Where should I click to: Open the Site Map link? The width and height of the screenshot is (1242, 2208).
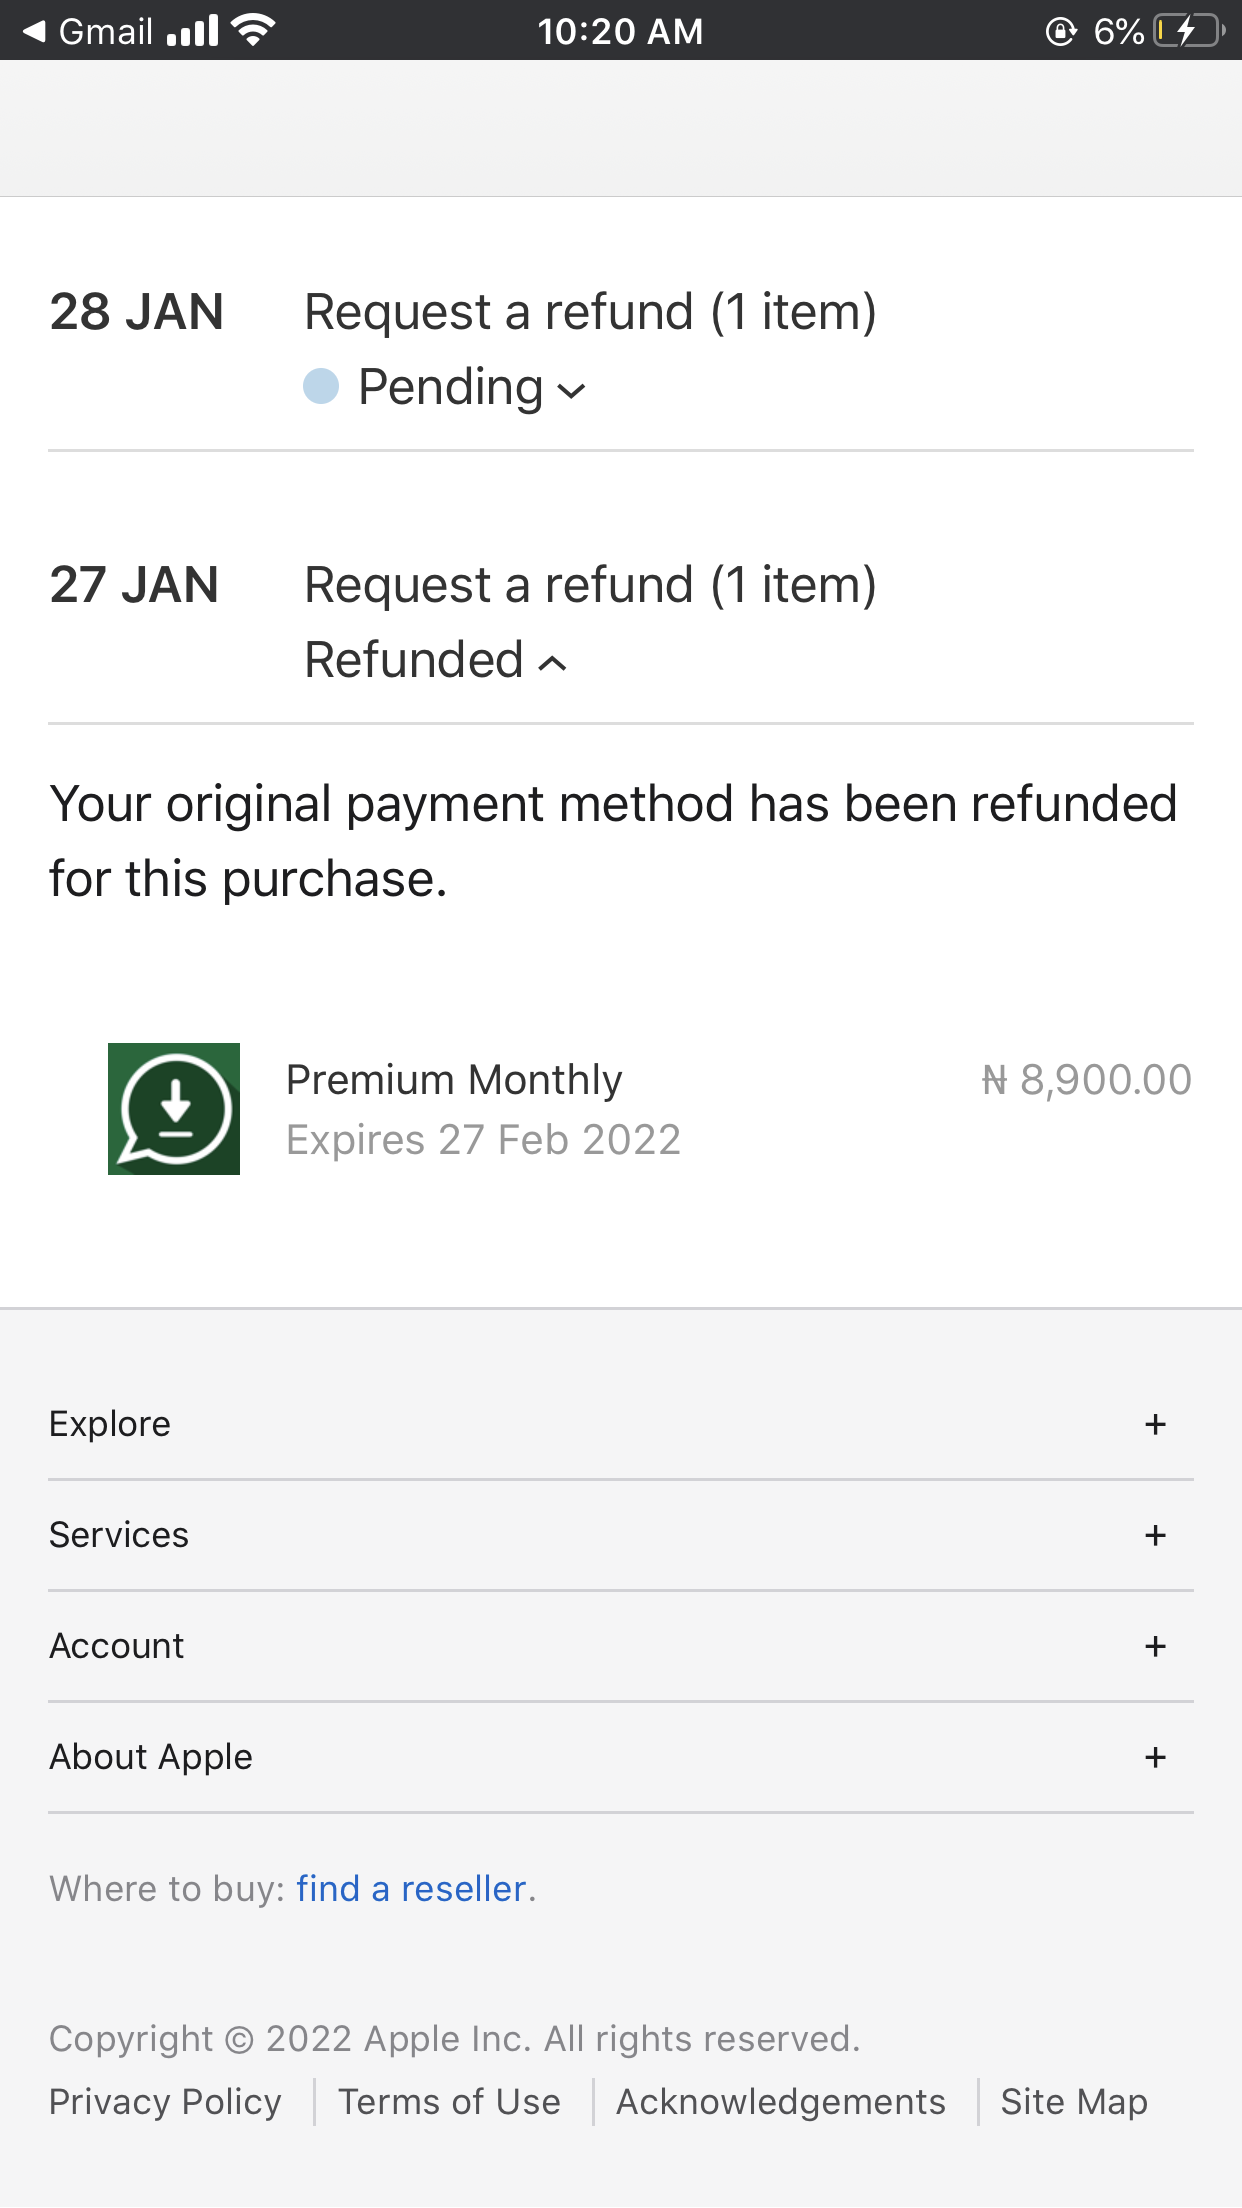(x=1074, y=2102)
